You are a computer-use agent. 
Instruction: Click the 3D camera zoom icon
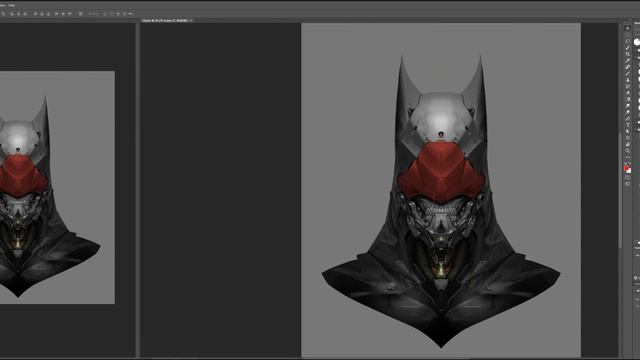[130, 14]
